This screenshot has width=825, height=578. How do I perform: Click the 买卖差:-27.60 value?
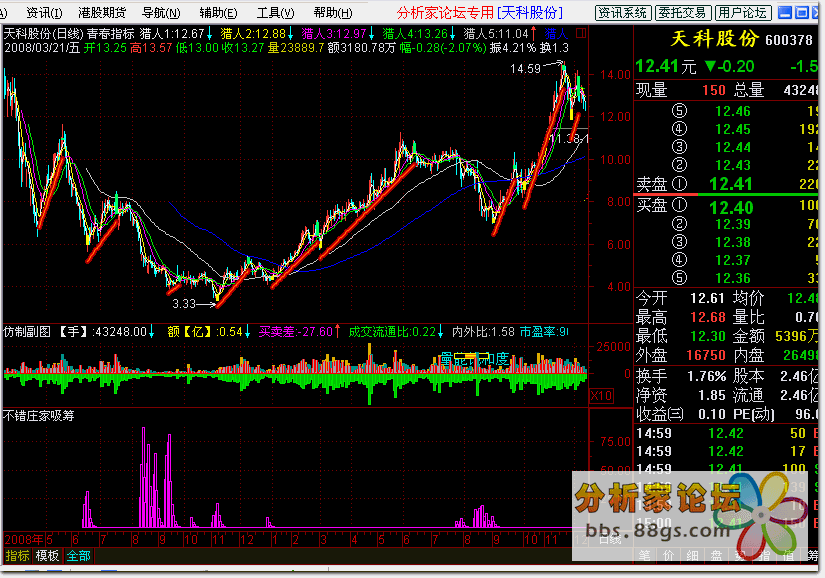click(299, 332)
